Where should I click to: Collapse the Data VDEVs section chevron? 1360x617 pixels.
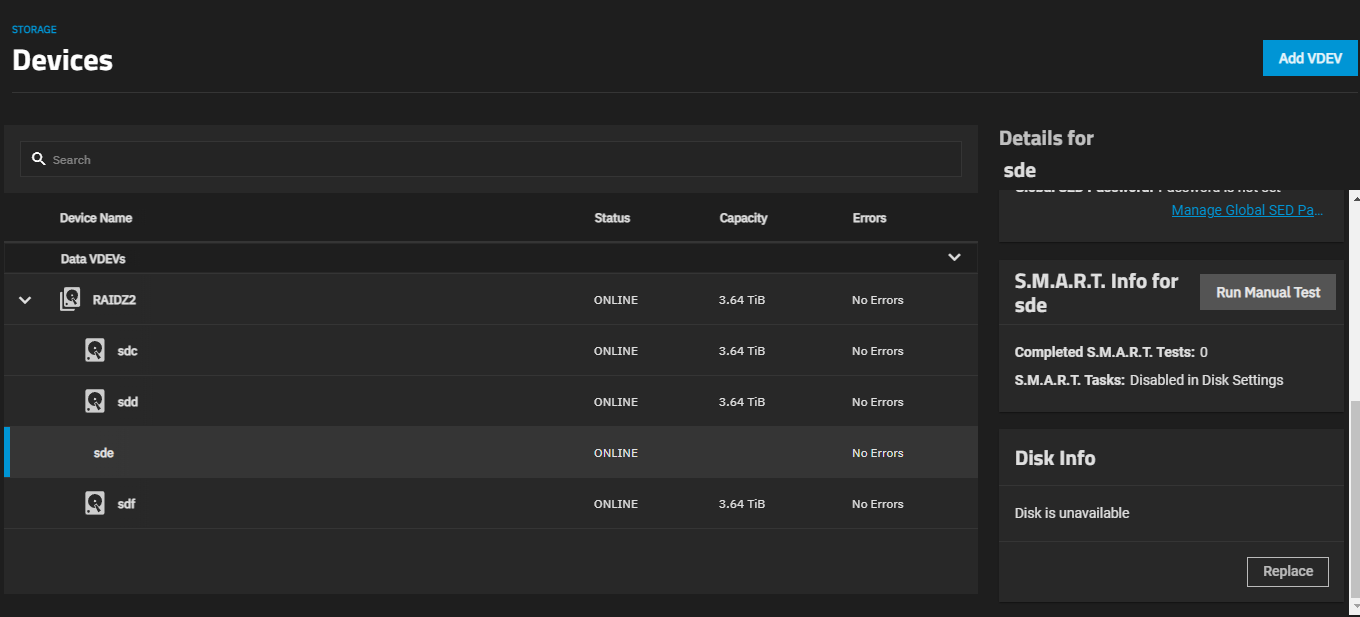pos(954,258)
